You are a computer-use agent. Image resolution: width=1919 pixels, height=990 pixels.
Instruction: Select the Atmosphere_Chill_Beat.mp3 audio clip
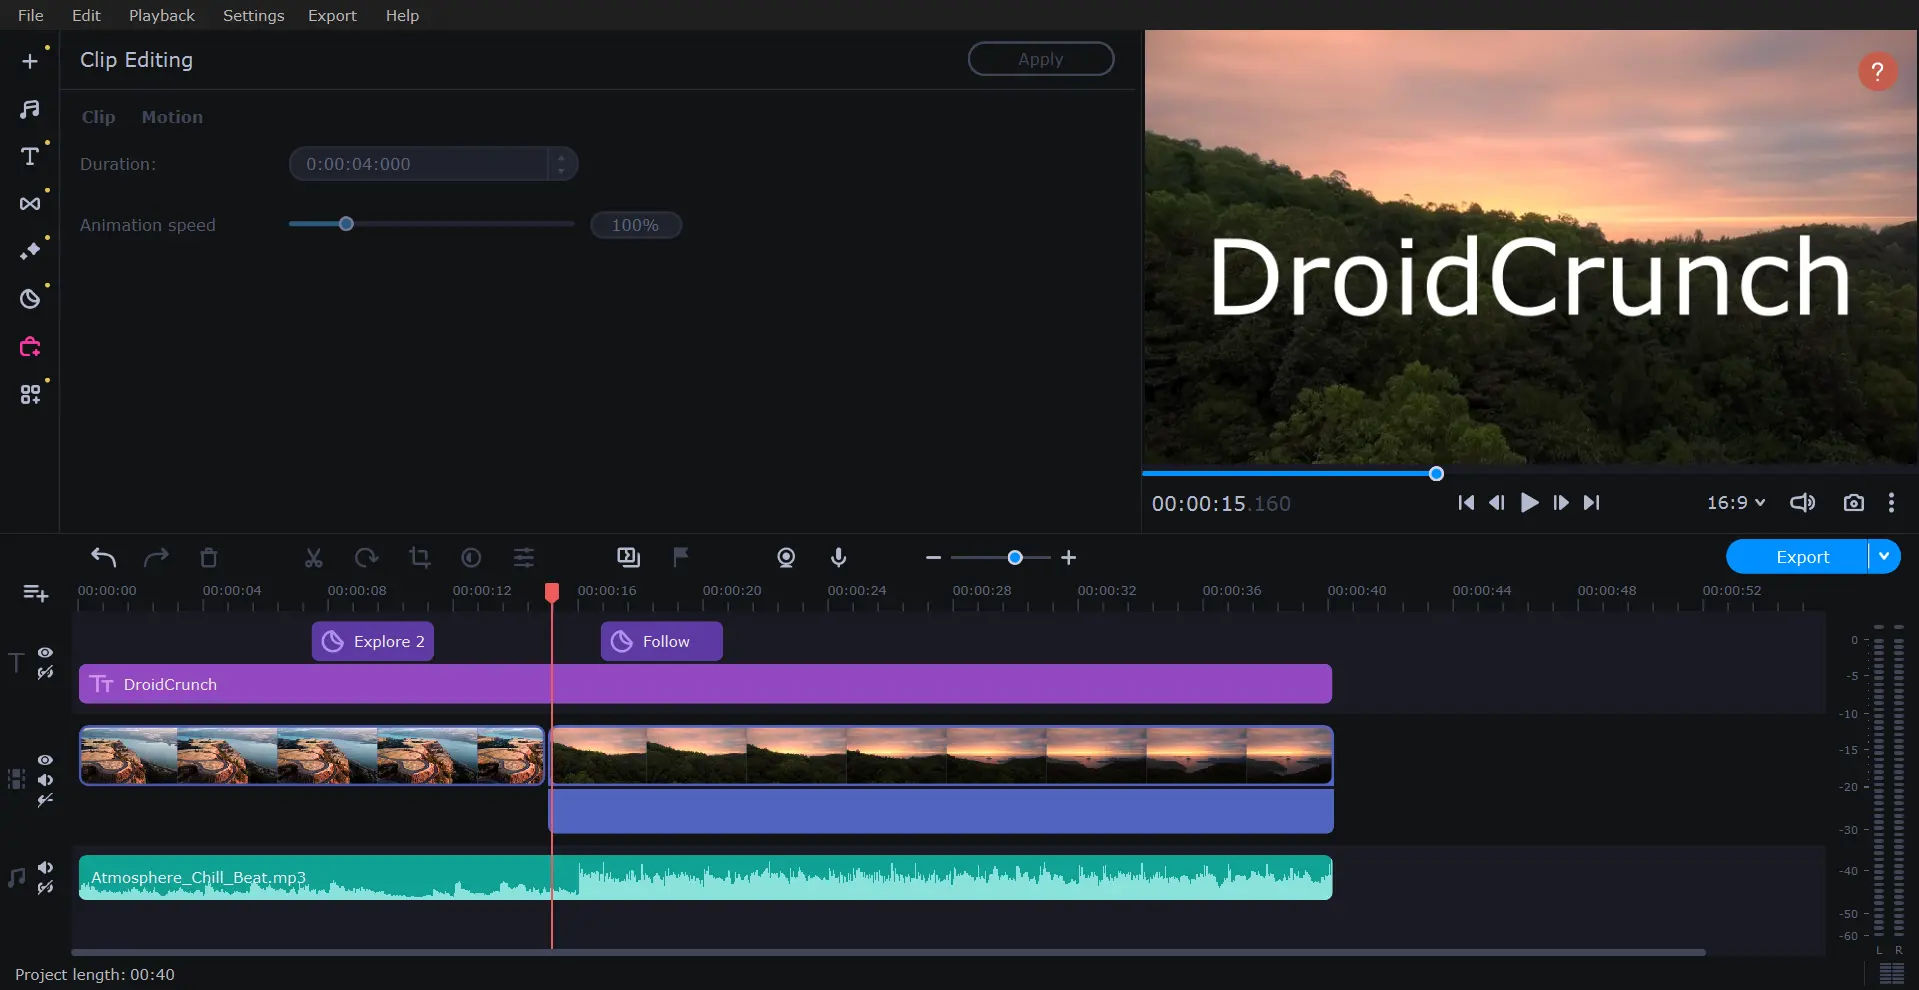click(705, 878)
